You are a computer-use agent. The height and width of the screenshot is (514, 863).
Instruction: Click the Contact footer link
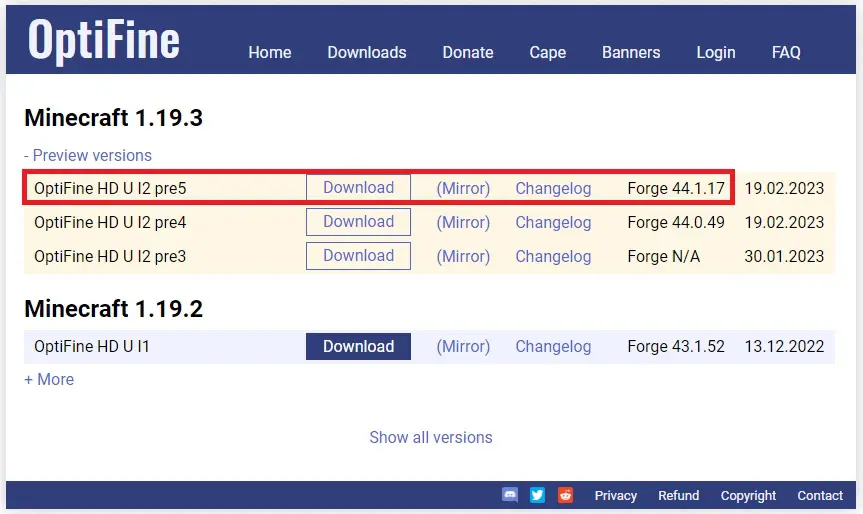click(x=820, y=496)
